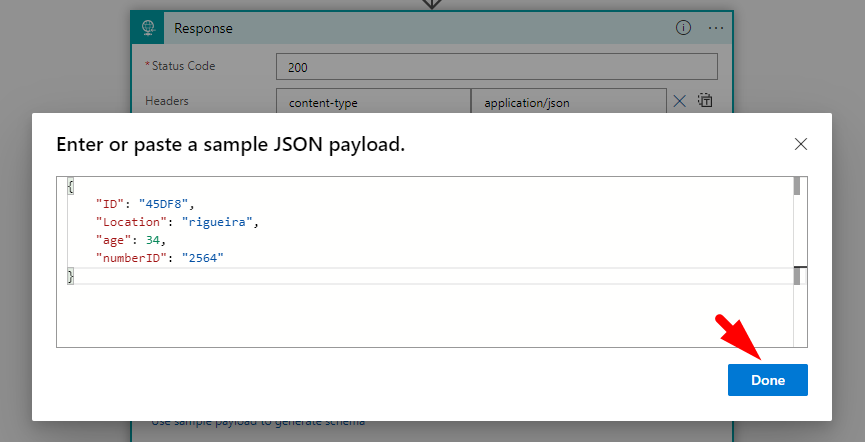
Task: Click the dialog heading text
Action: point(231,144)
